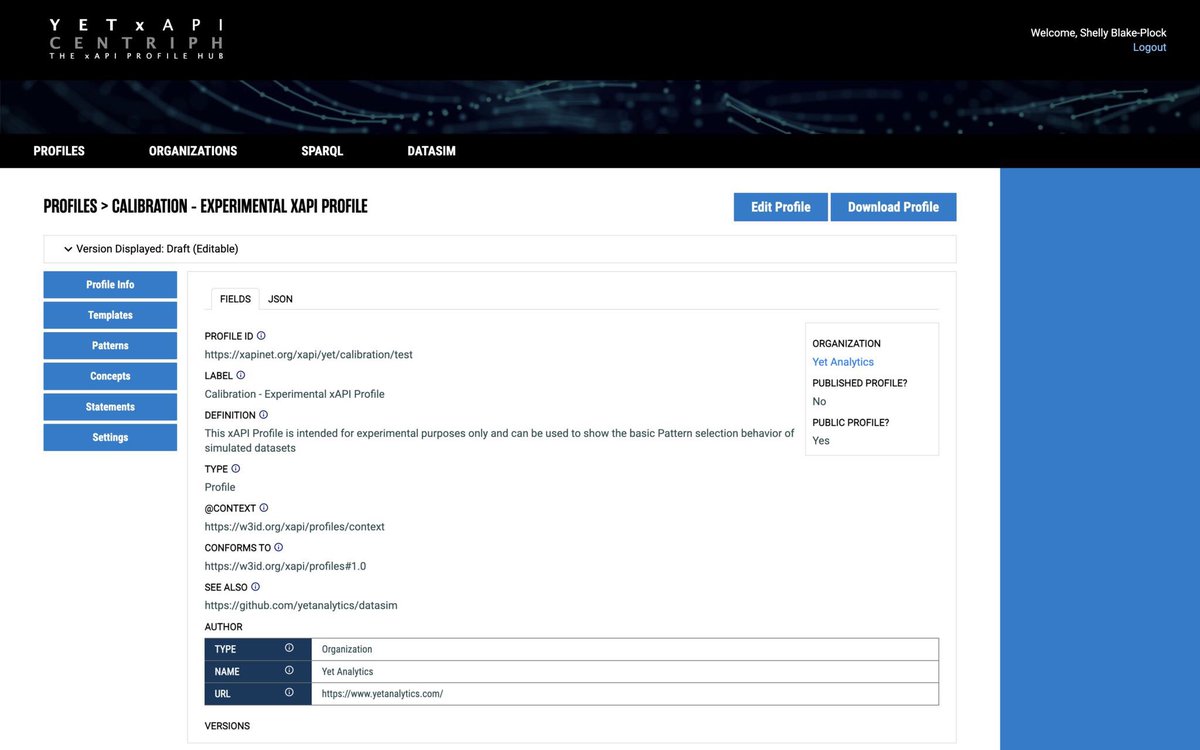Click info icon next to PROFILE ID
Screen dimensions: 1200x750
[x=261, y=336]
